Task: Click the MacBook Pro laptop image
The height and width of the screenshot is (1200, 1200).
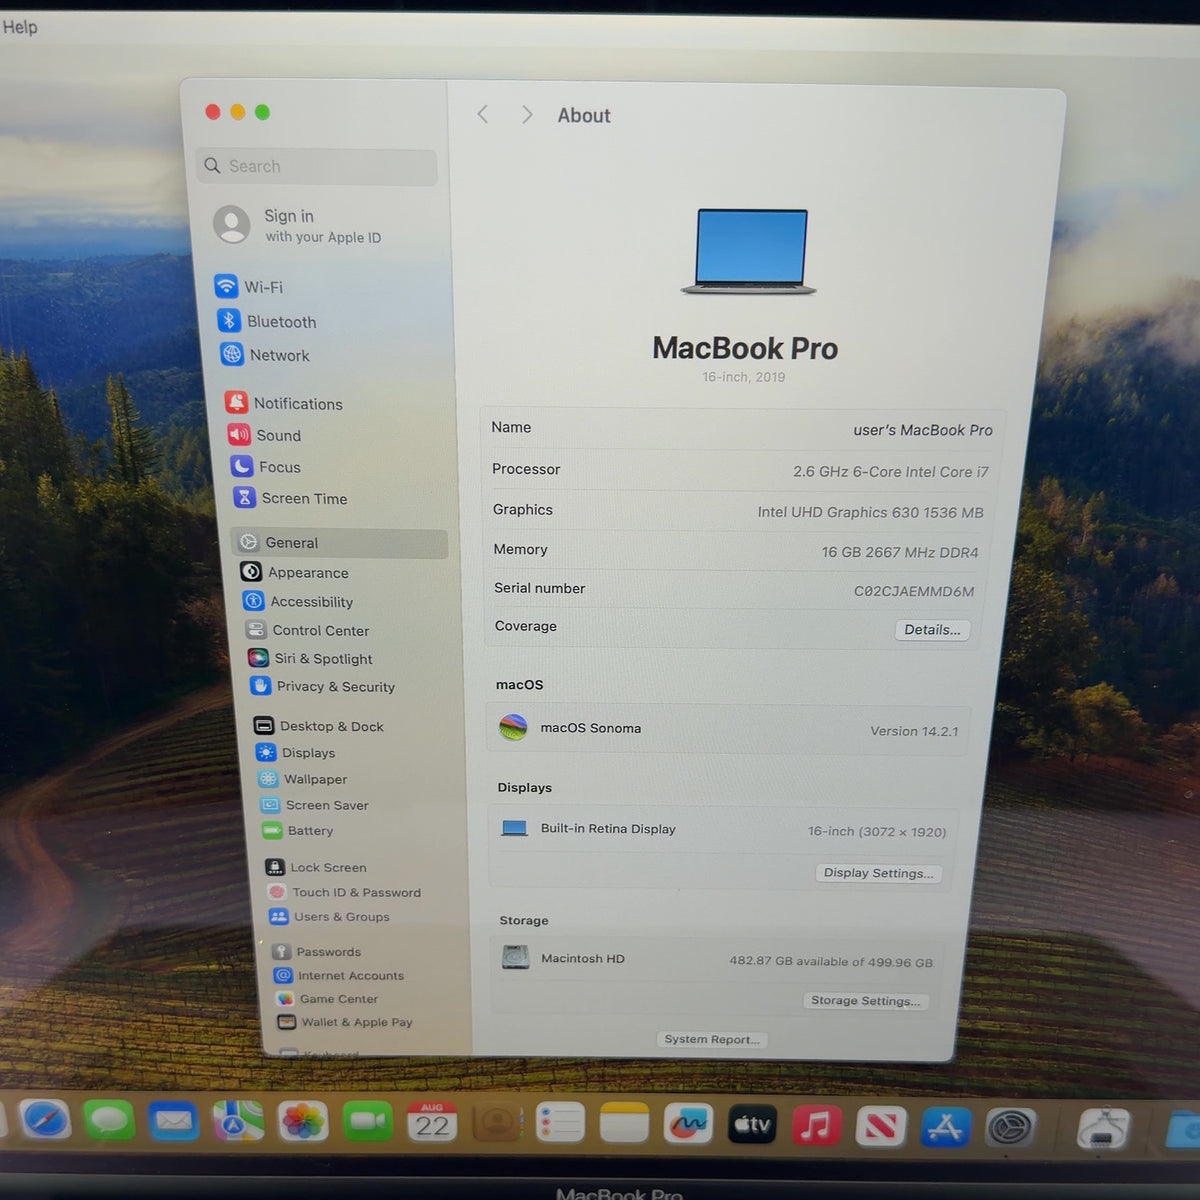Action: pyautogui.click(x=749, y=251)
